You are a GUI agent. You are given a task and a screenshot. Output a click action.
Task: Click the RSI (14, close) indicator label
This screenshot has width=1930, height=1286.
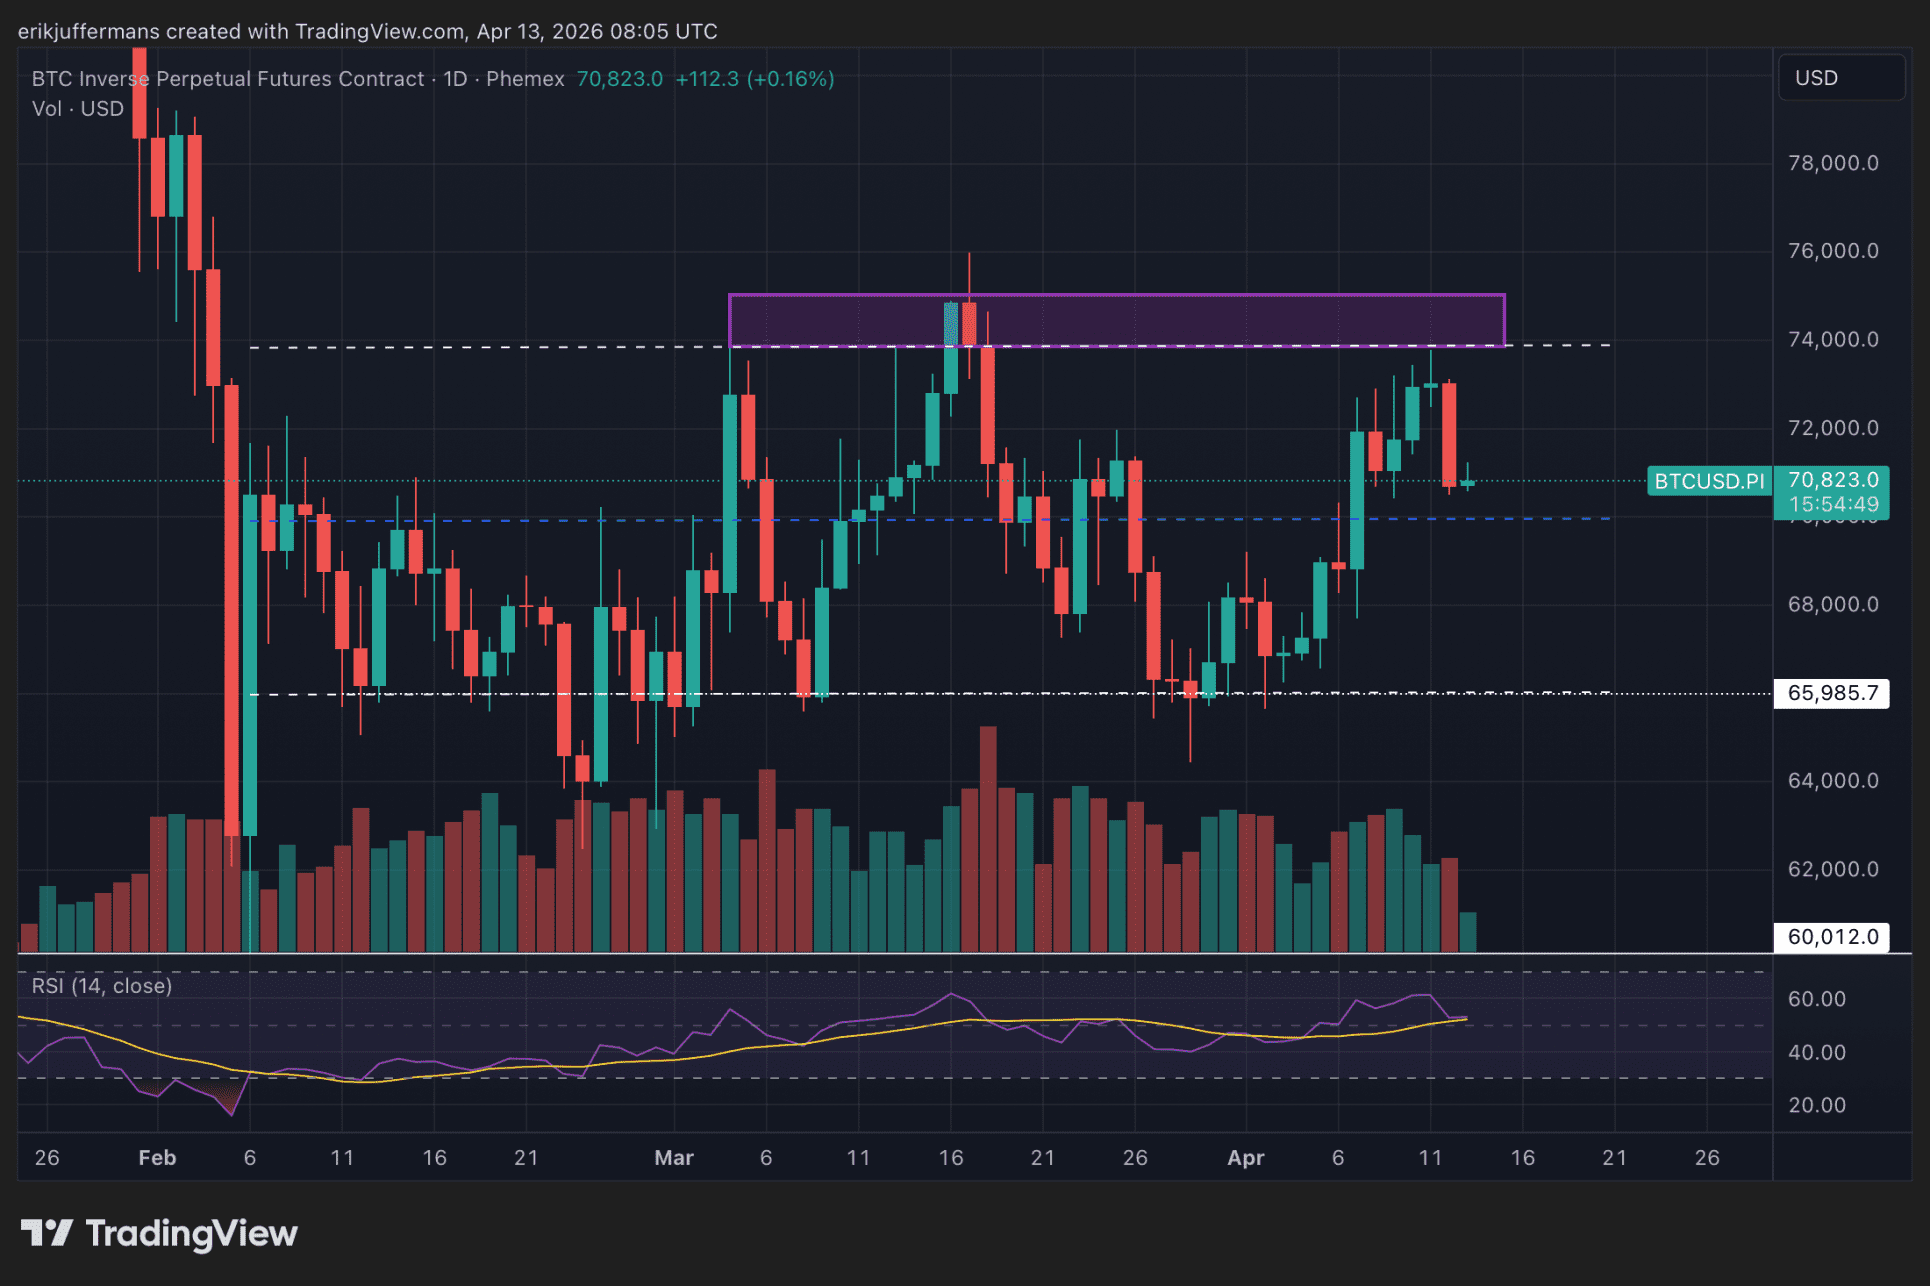(102, 986)
